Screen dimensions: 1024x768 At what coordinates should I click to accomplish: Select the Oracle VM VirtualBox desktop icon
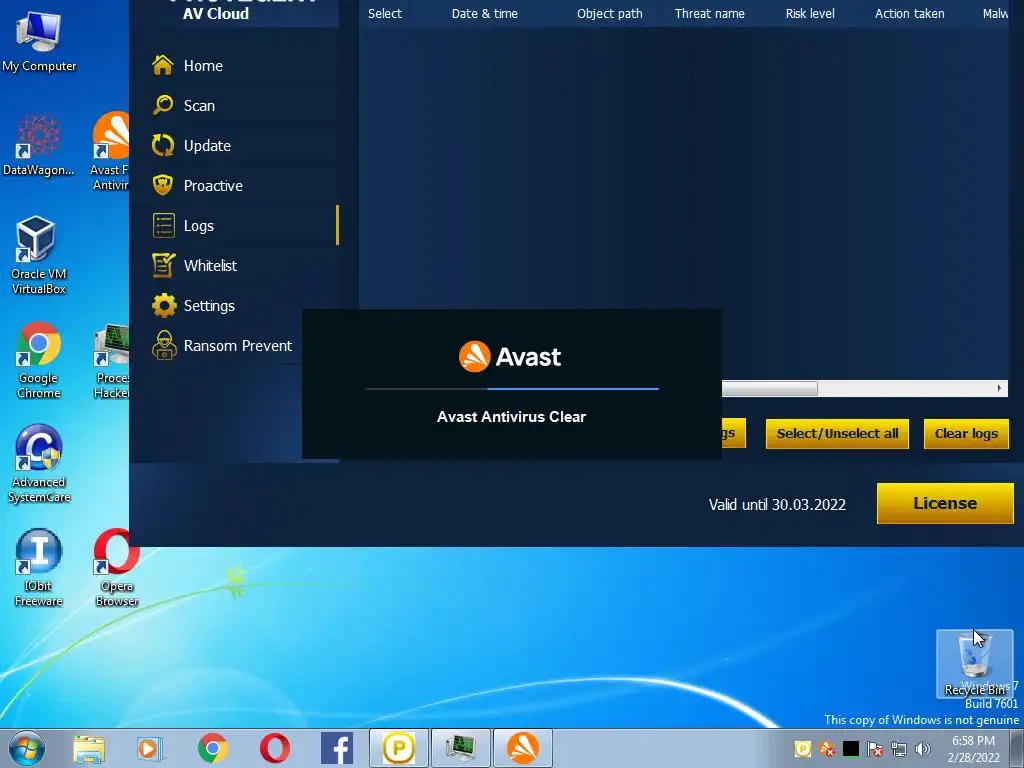click(x=39, y=255)
